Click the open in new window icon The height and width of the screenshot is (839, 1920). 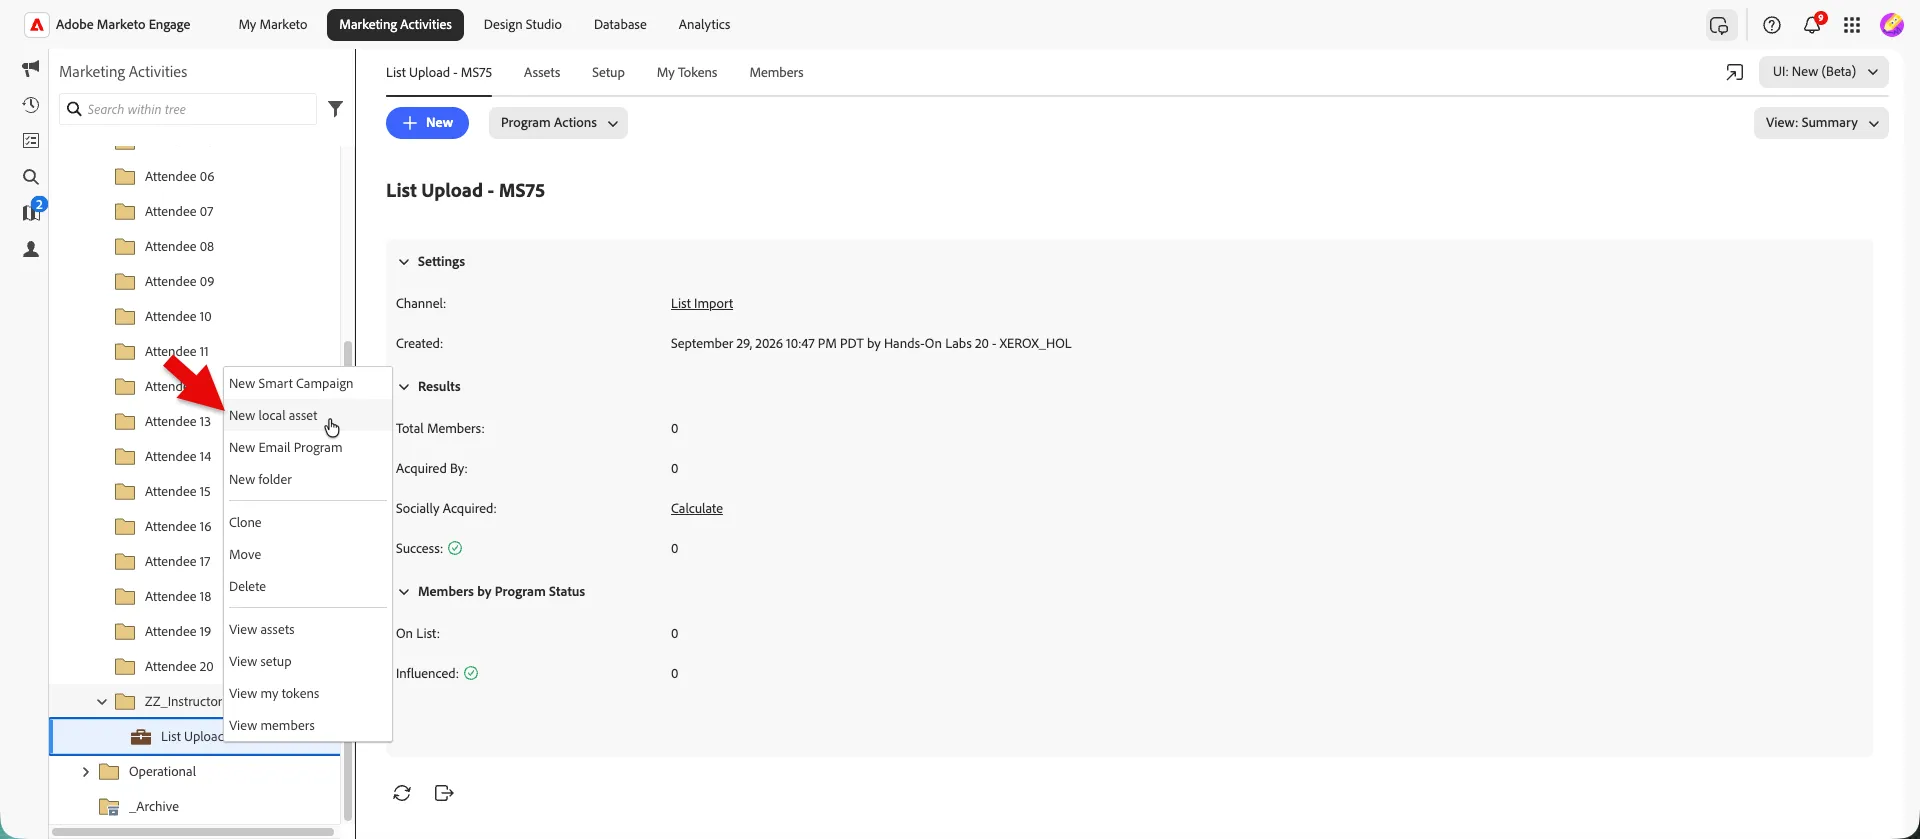coord(1735,72)
